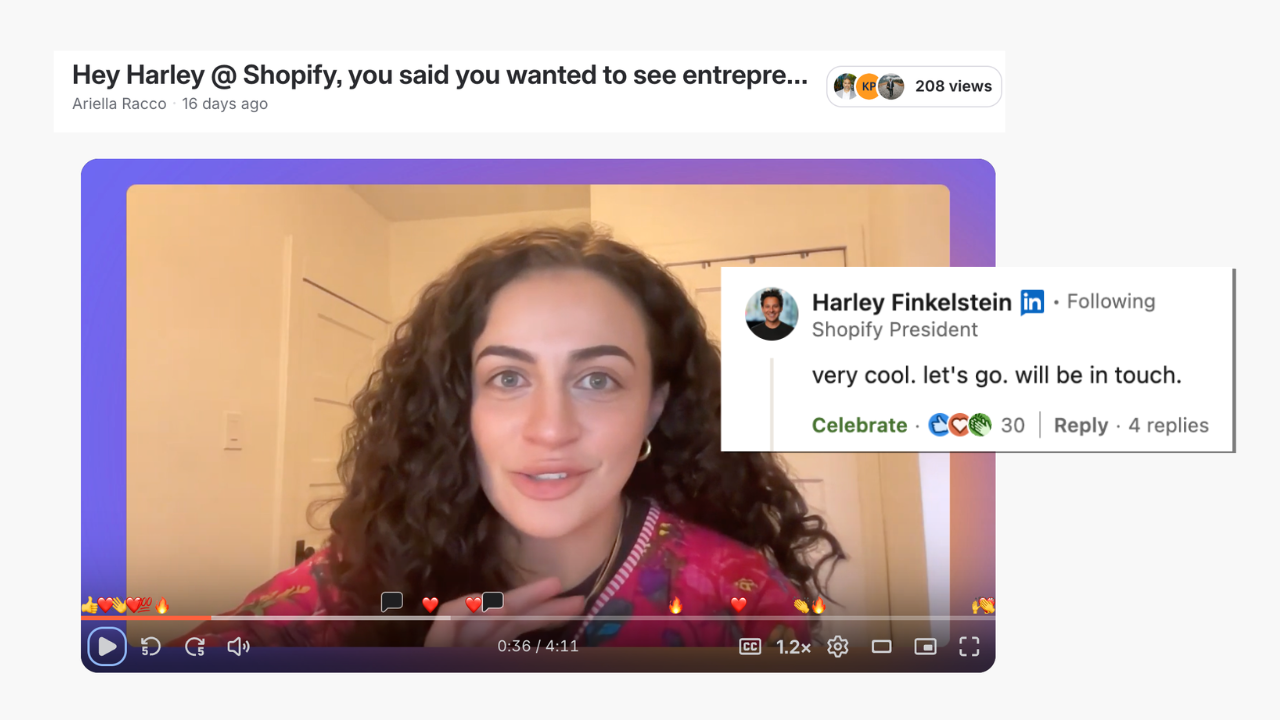Expand the 4 replies thread
Viewport: 1280px width, 720px height.
[x=1169, y=425]
